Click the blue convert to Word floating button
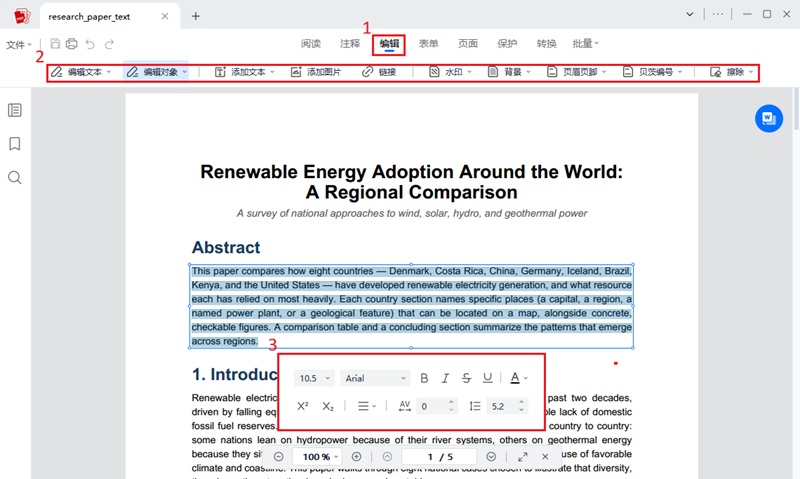The width and height of the screenshot is (800, 479). point(769,118)
